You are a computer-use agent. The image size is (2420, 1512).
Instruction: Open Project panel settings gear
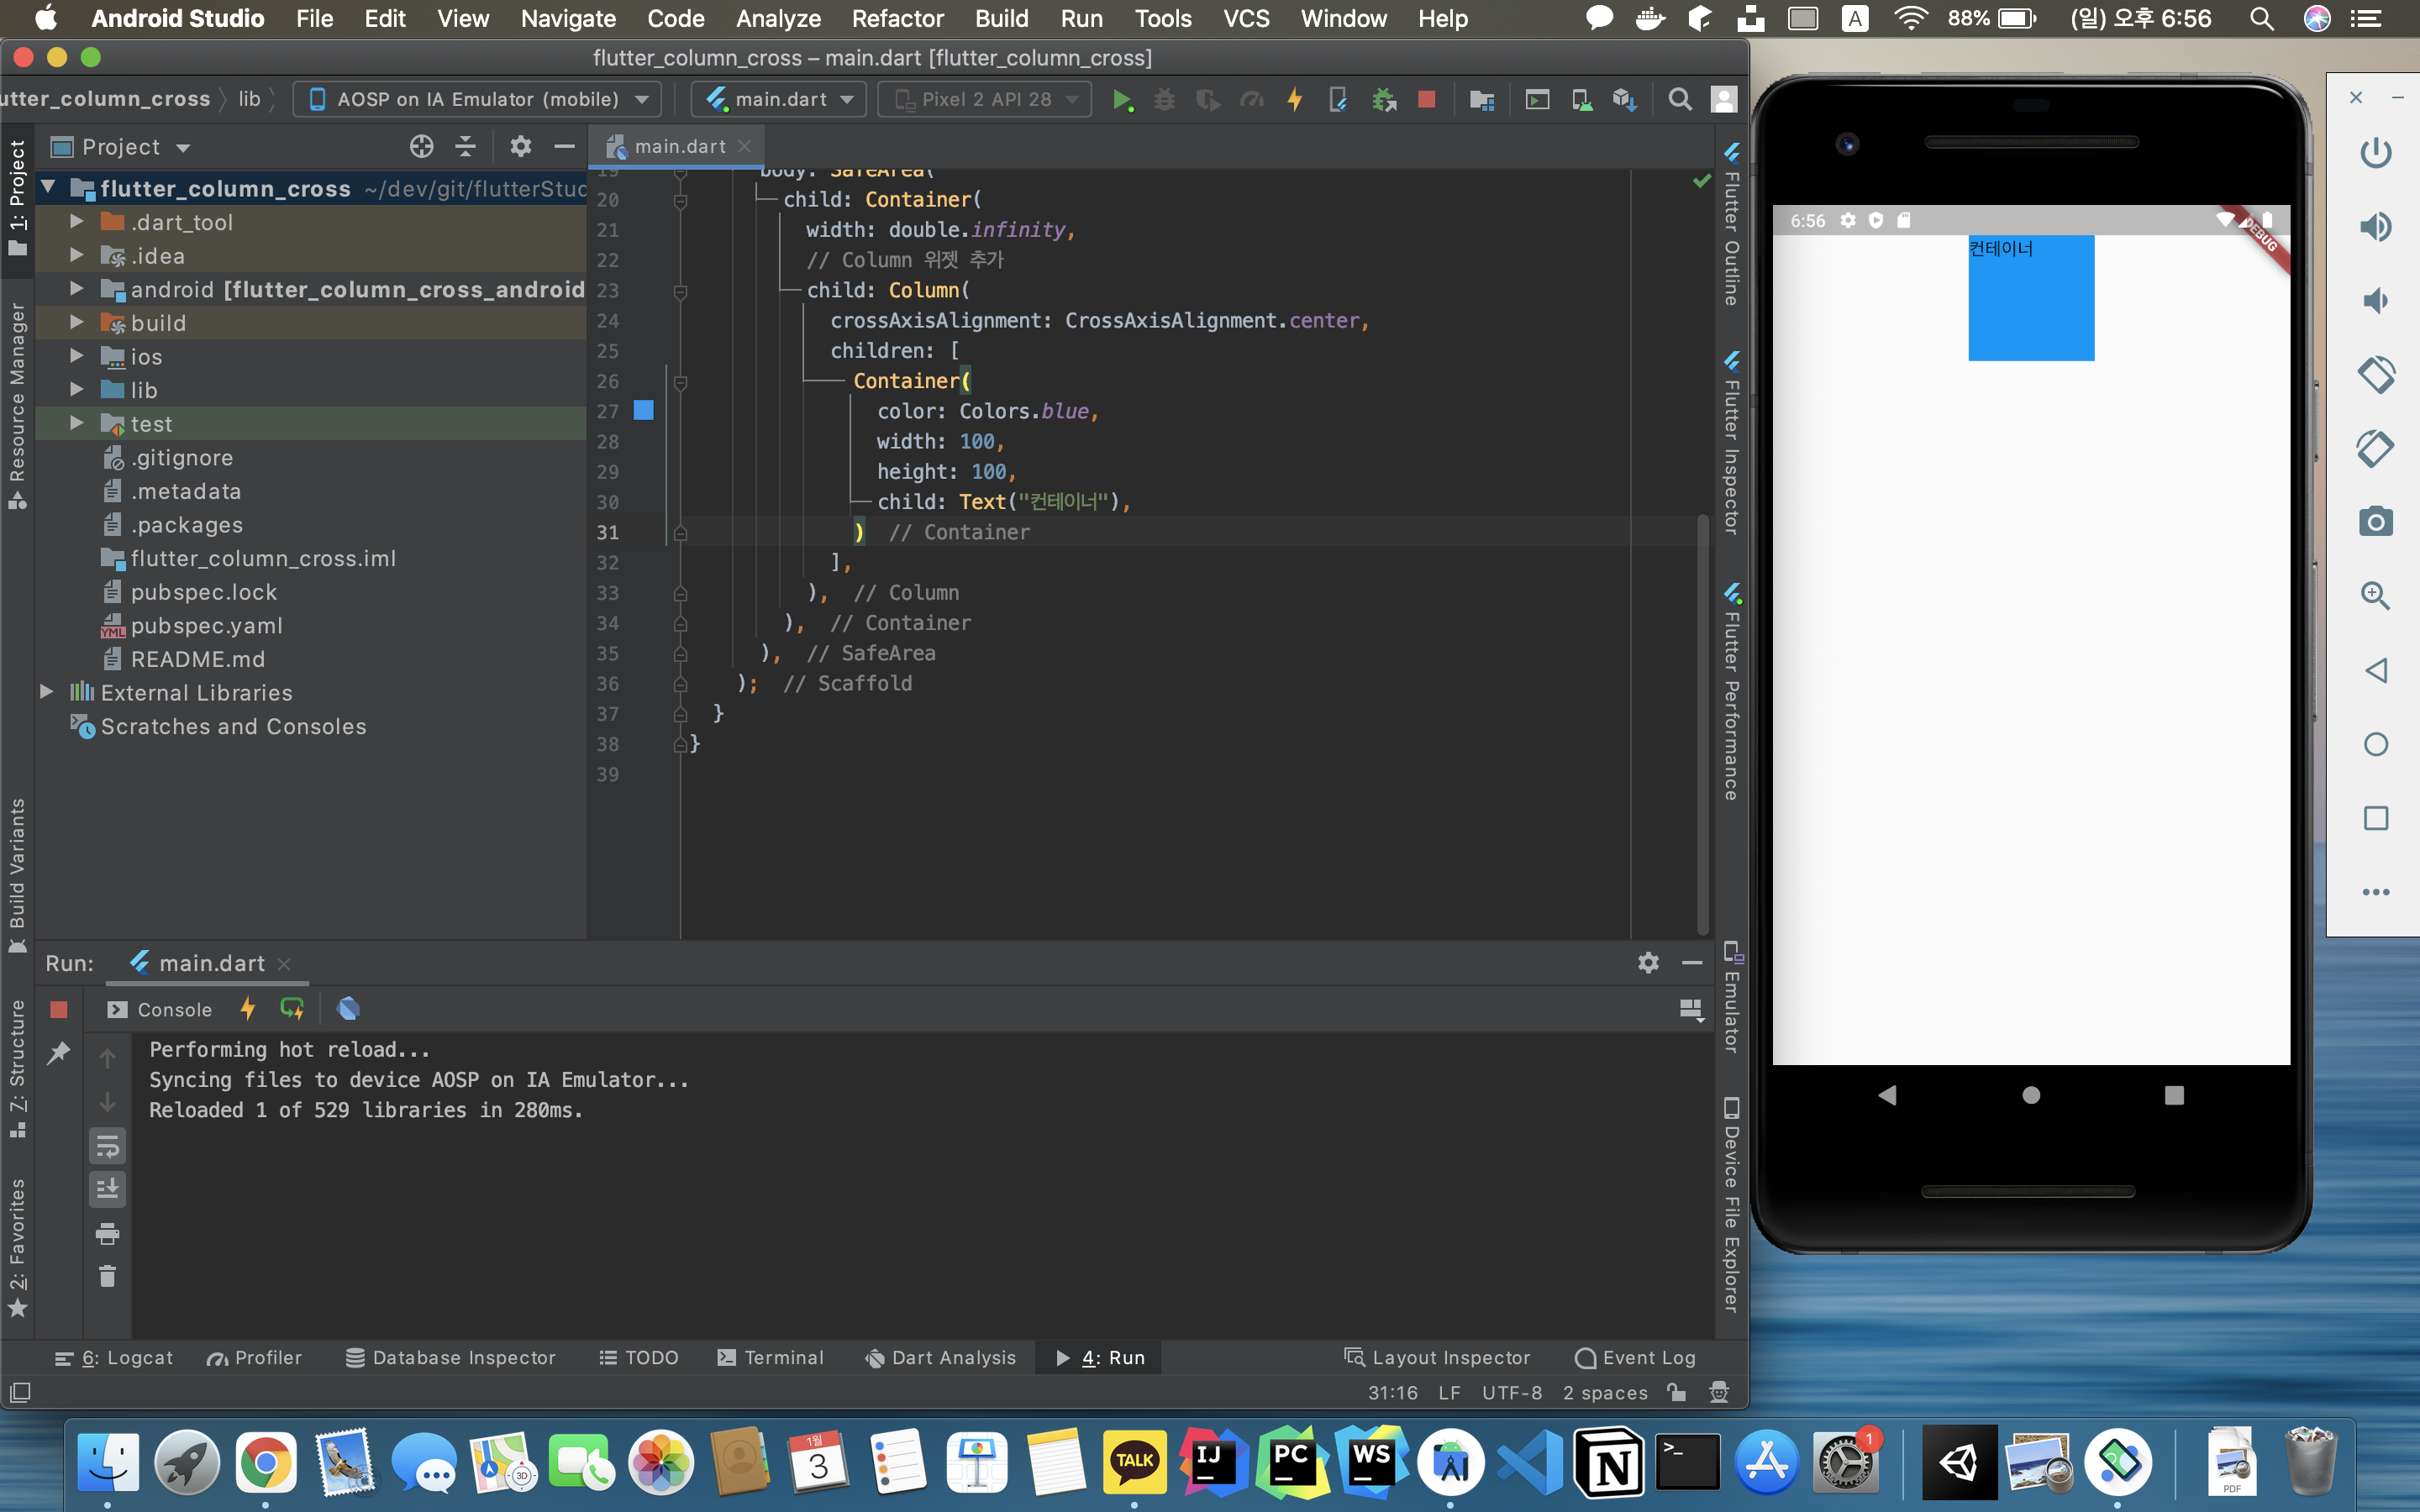click(x=520, y=147)
